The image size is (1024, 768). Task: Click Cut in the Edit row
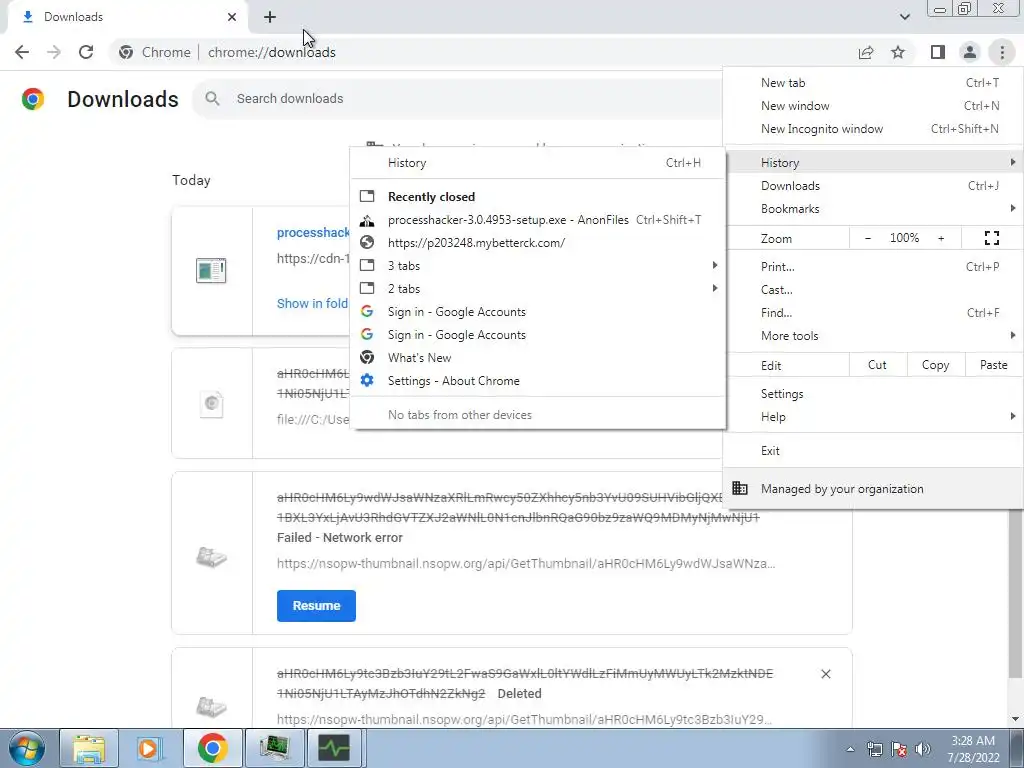click(x=878, y=365)
